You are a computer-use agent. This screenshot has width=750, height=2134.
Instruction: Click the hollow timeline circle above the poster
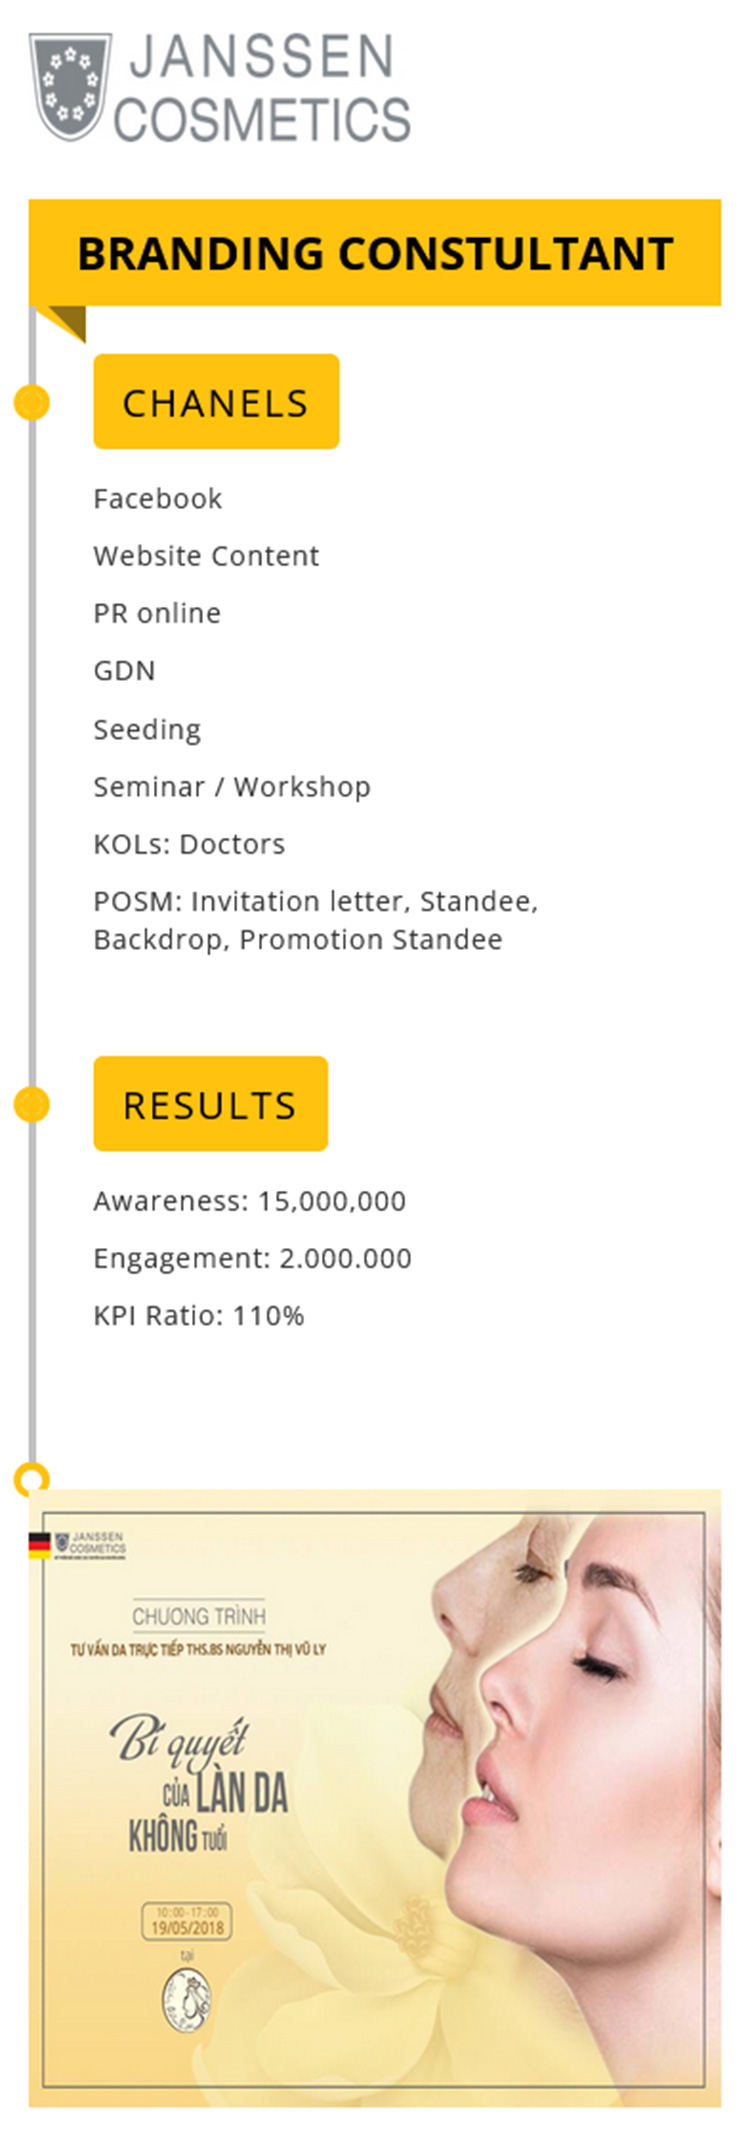pos(32,1478)
